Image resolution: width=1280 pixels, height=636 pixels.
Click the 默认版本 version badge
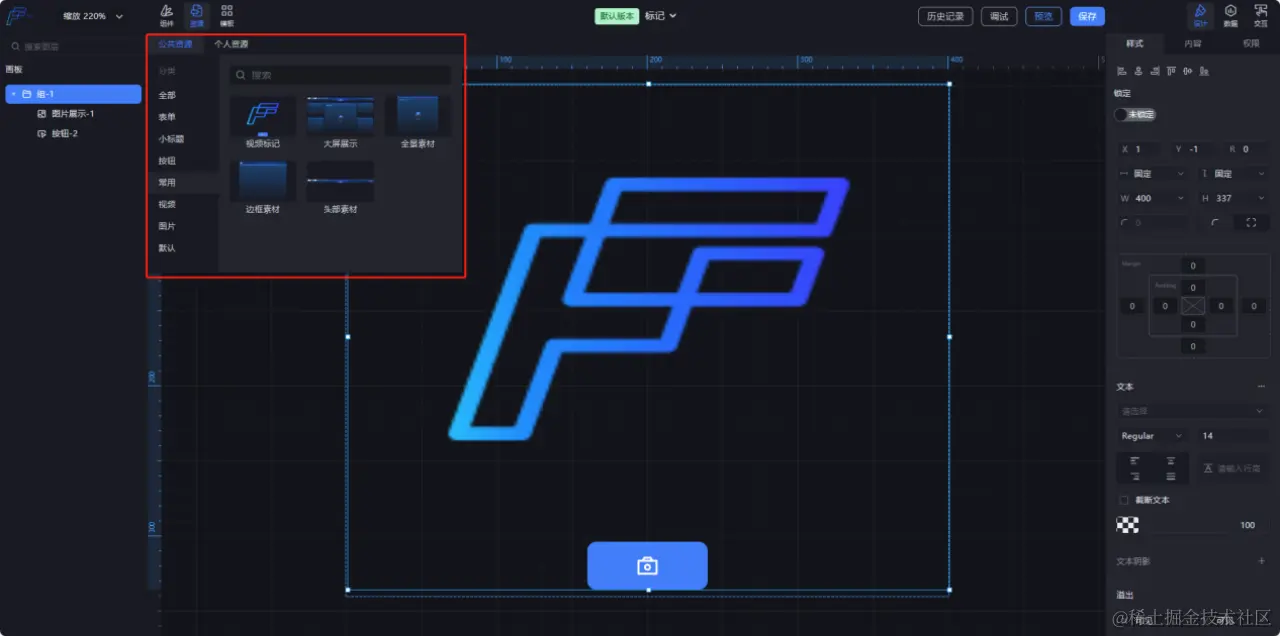(x=618, y=16)
